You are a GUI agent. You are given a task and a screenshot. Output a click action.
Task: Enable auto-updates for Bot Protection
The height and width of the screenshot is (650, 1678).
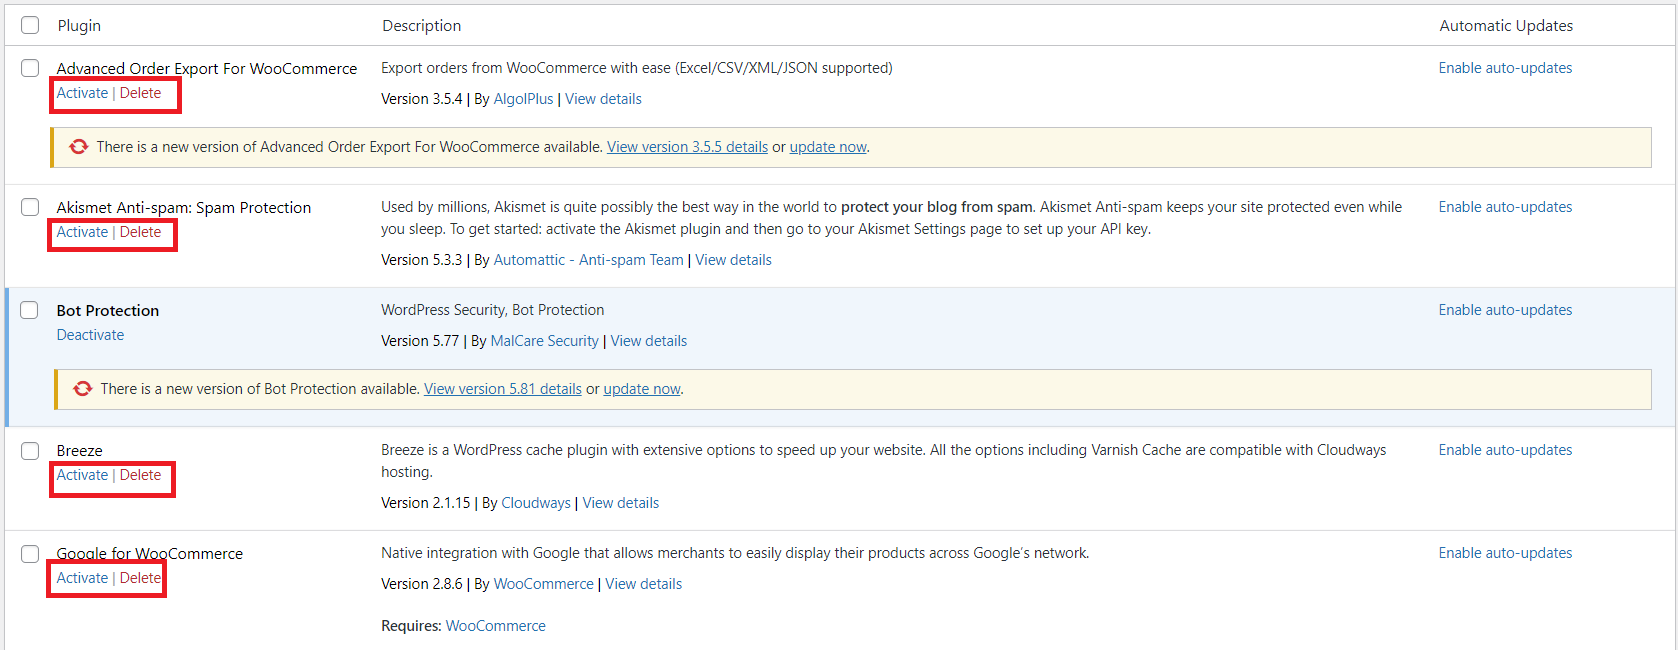[1505, 310]
